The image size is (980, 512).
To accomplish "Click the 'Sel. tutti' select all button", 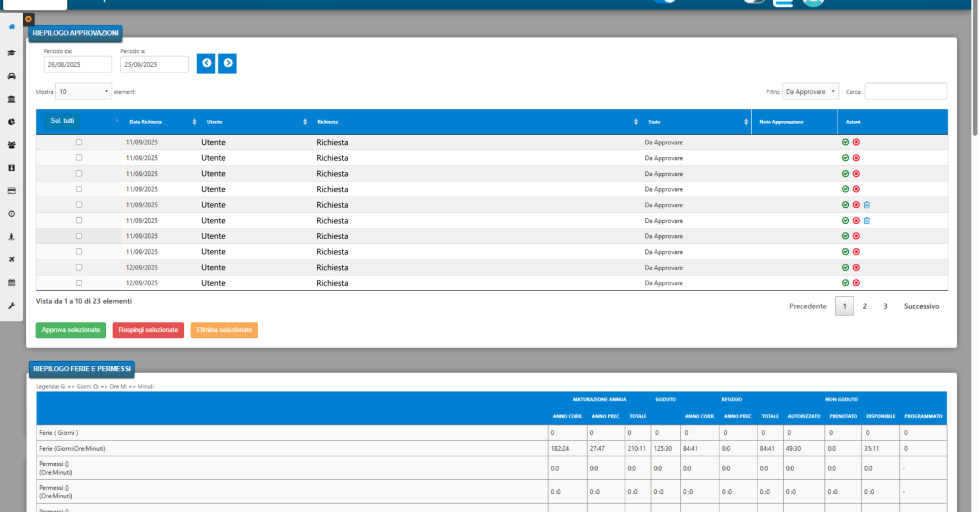I will 62,121.
